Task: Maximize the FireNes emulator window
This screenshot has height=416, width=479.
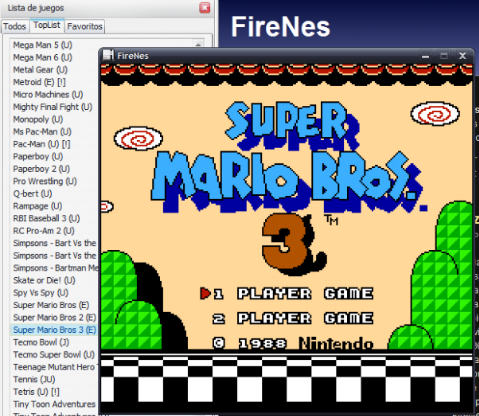Action: 444,56
